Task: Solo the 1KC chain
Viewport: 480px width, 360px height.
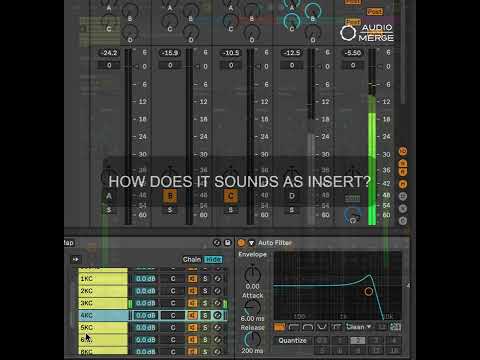Action: click(x=205, y=279)
